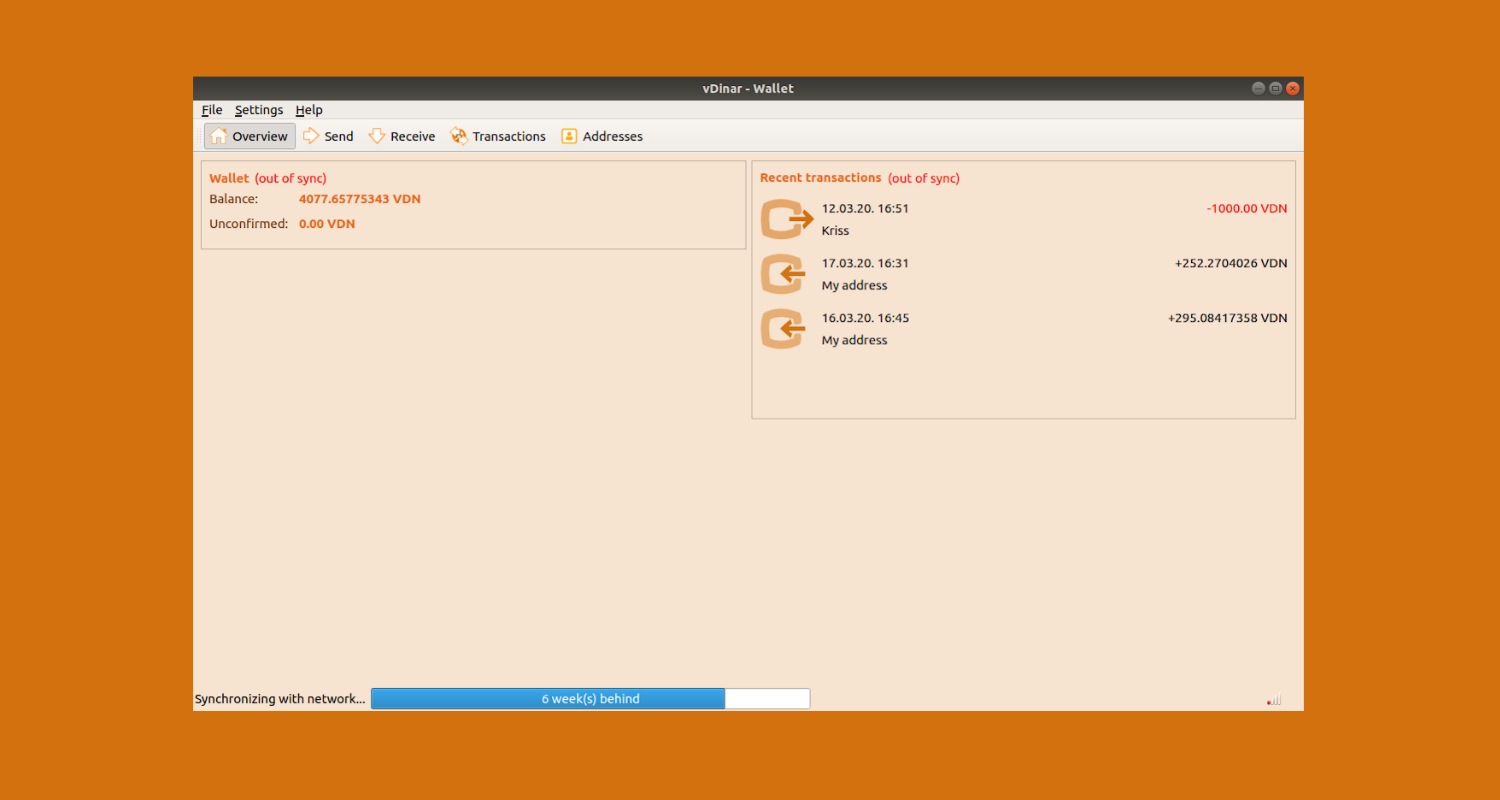
Task: Close the vDinar Wallet window
Action: (x=1292, y=89)
